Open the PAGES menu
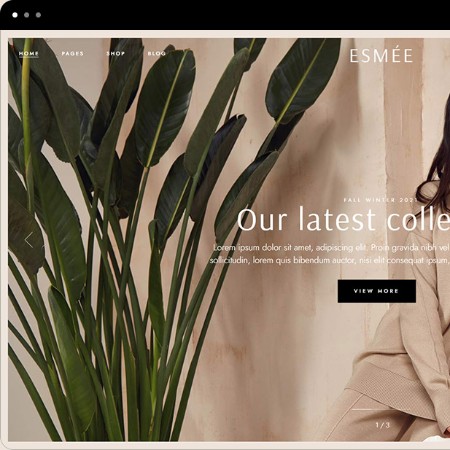Viewport: 450px width, 450px height. point(72,53)
